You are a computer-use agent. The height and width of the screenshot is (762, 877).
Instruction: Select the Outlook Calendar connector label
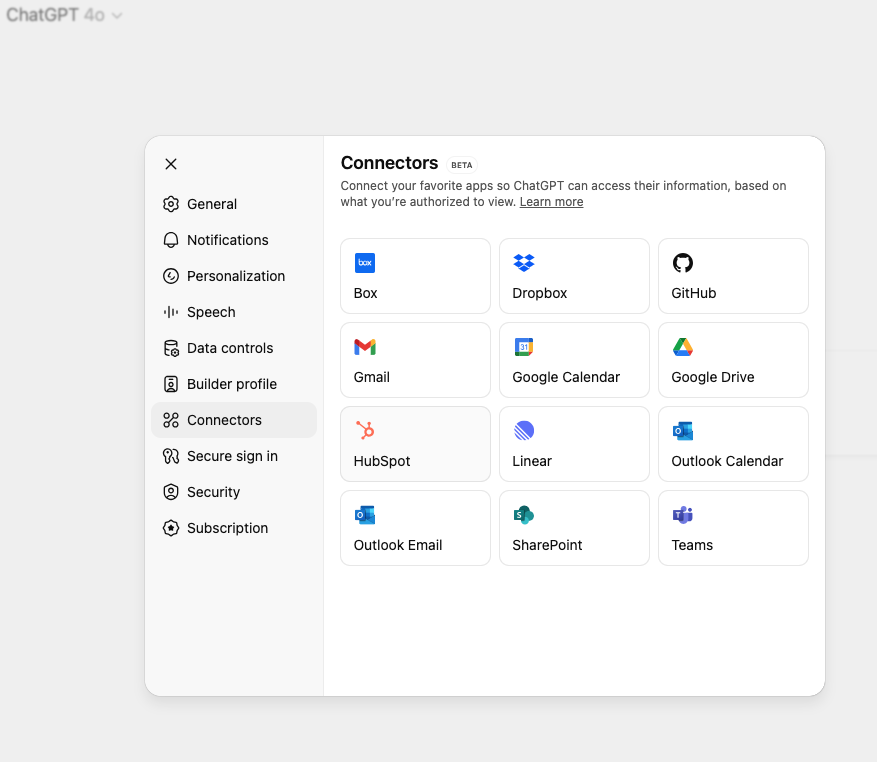click(x=727, y=461)
